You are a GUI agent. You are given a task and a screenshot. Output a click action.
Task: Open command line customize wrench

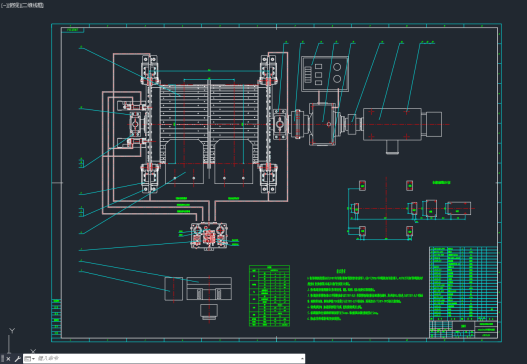point(18,359)
